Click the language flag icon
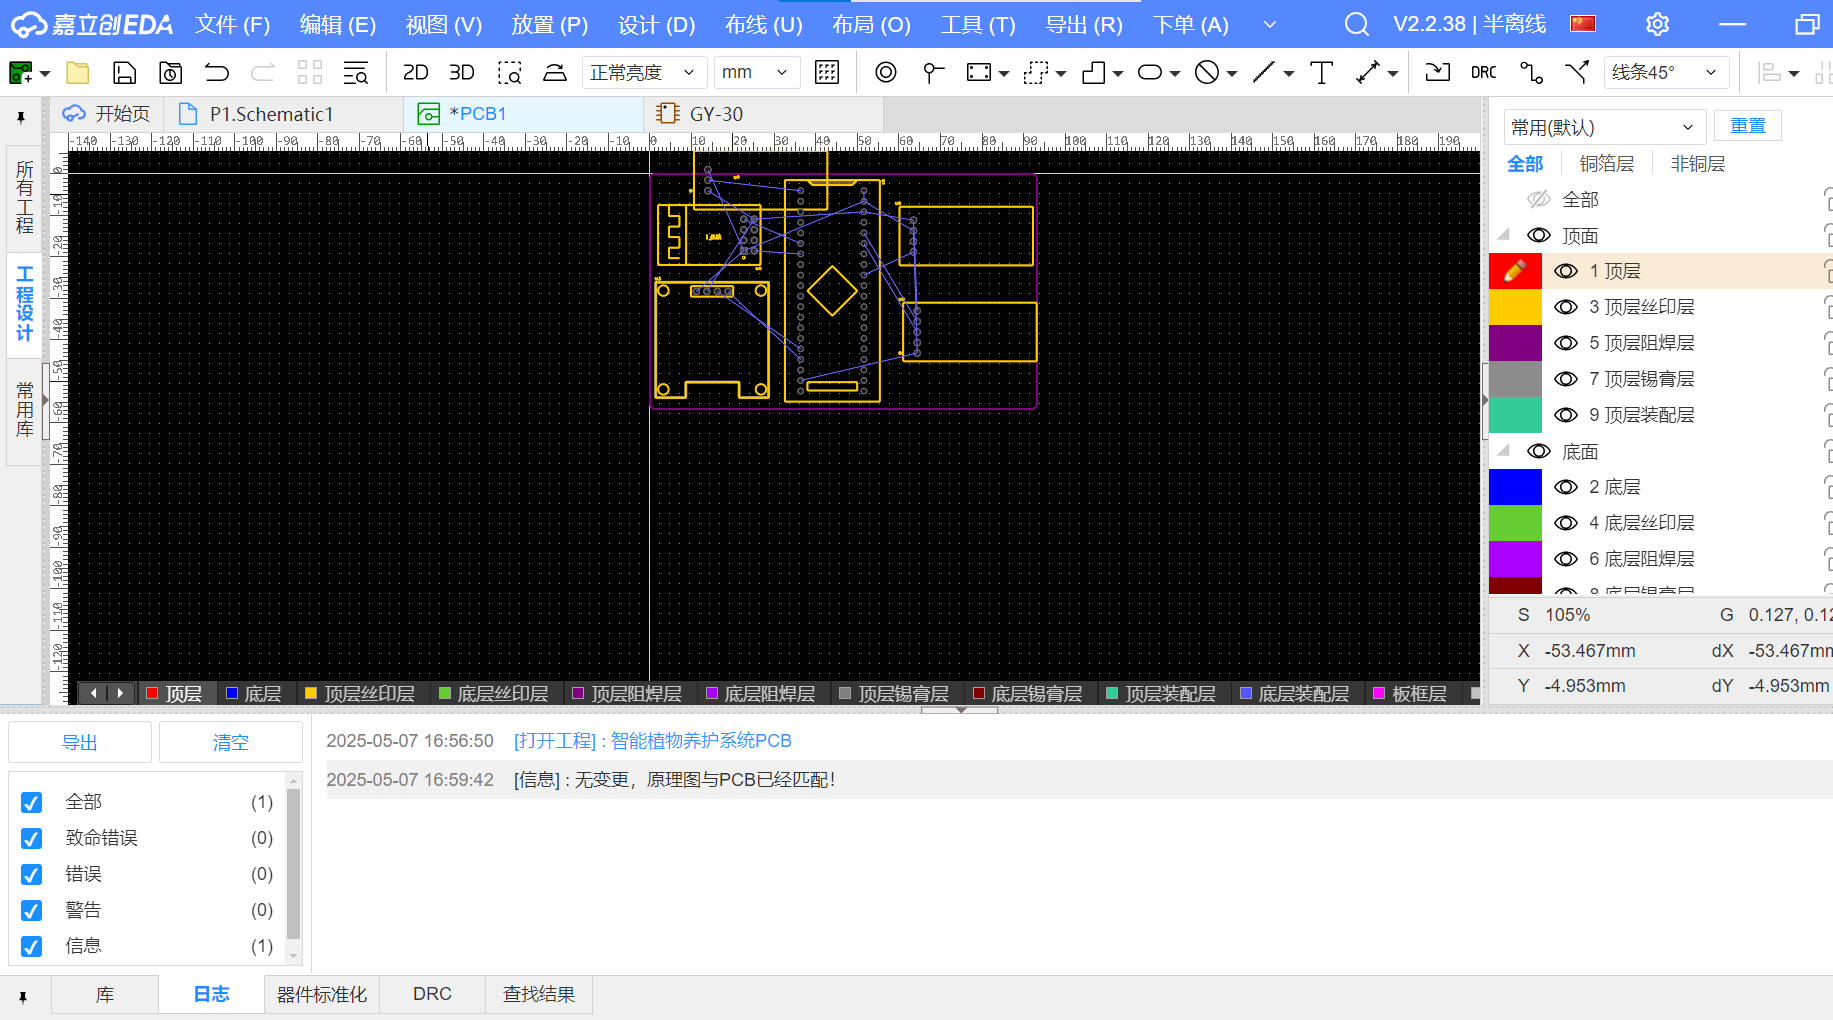Viewport: 1833px width, 1020px height. coord(1583,24)
